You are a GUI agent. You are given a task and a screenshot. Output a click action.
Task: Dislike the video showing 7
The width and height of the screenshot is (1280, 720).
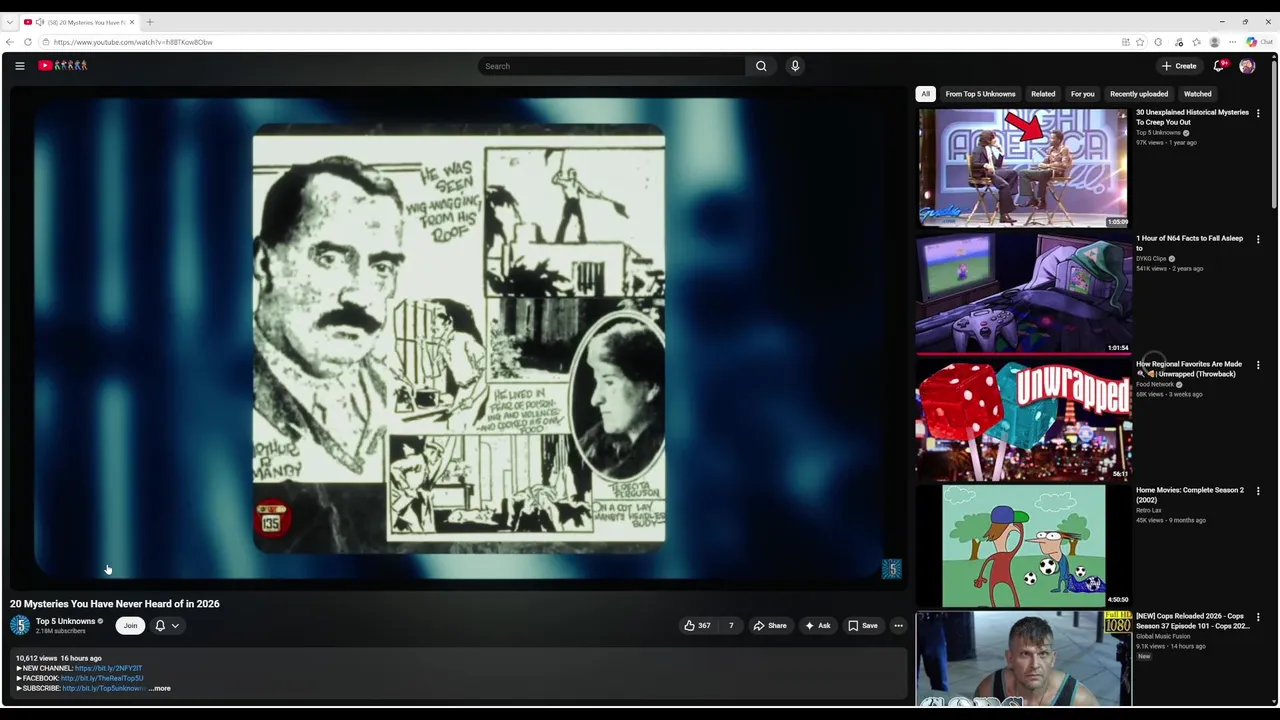coord(731,626)
